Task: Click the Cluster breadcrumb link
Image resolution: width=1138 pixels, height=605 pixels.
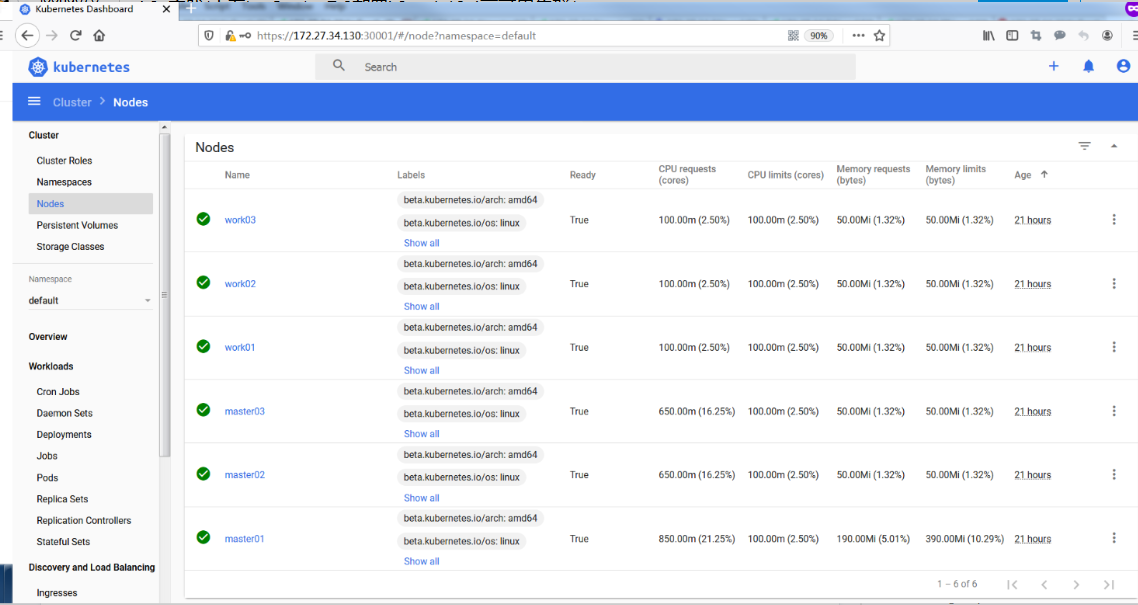Action: tap(72, 102)
